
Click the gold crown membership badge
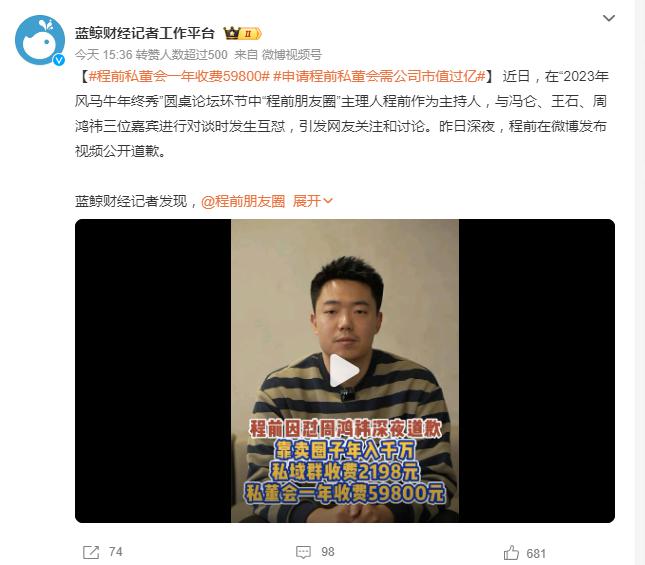coord(242,33)
